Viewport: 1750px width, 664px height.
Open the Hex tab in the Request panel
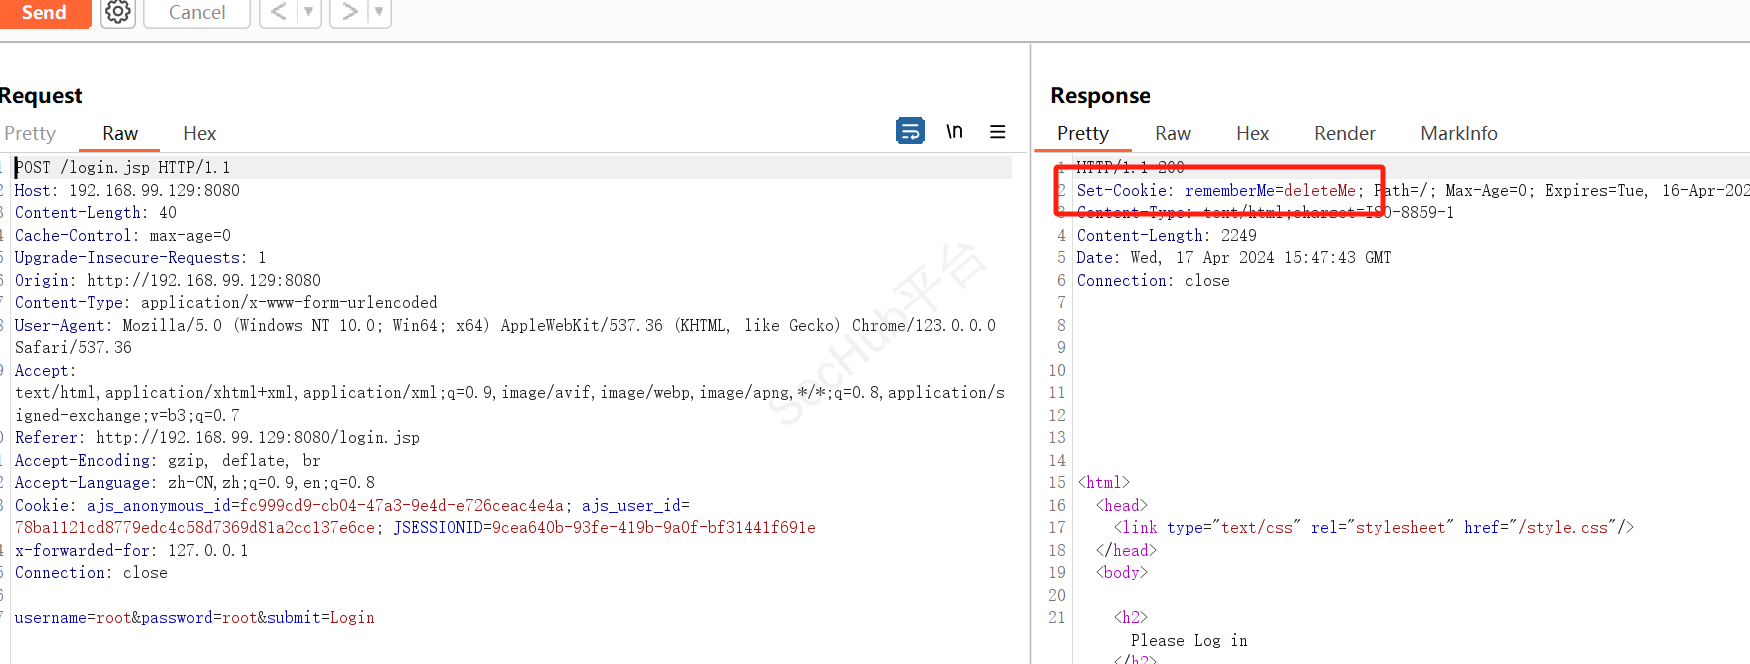[x=199, y=133]
